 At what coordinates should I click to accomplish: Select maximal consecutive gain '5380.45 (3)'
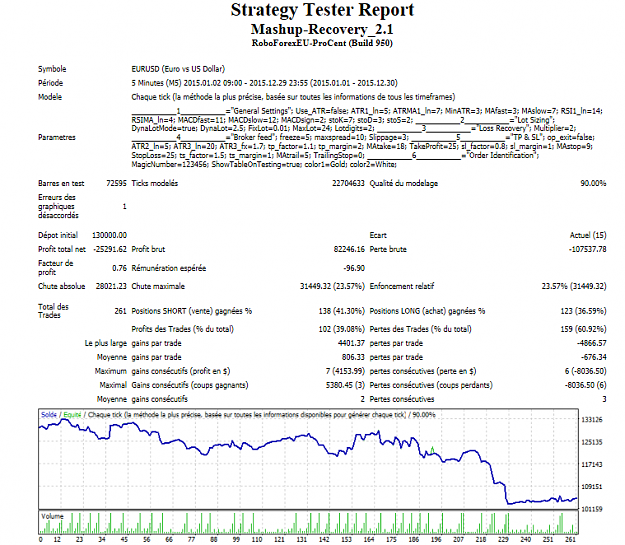pyautogui.click(x=345, y=385)
